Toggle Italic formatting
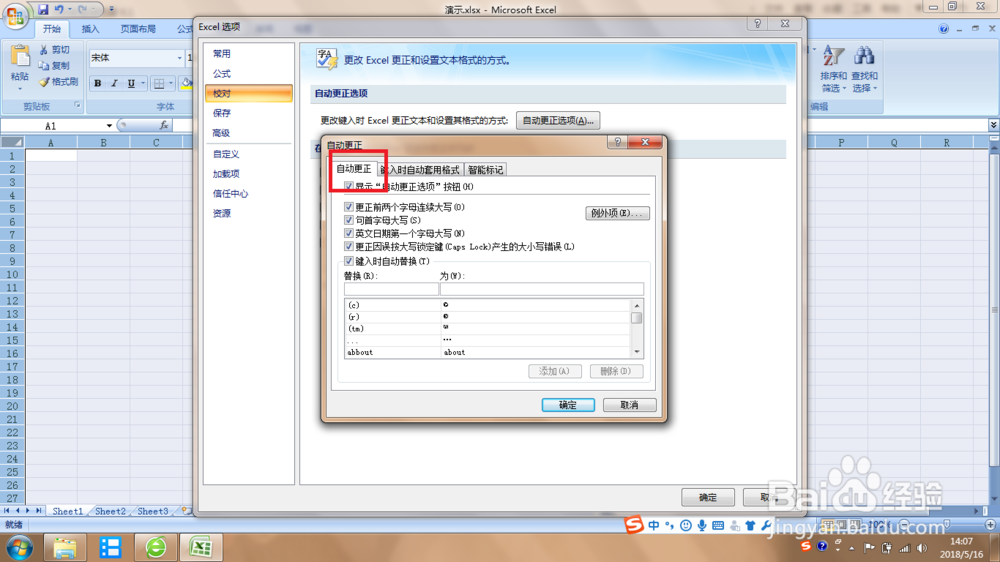Image resolution: width=1000 pixels, height=562 pixels. (114, 84)
